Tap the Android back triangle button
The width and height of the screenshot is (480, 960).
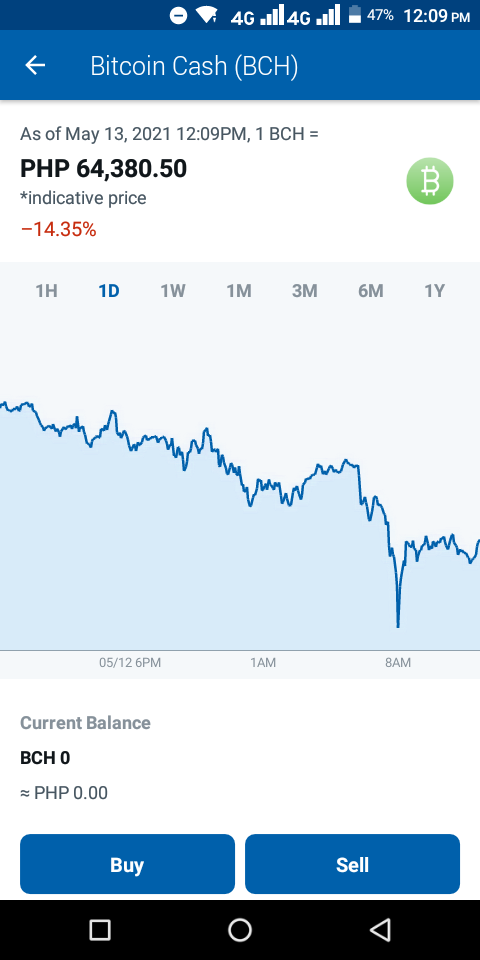pyautogui.click(x=380, y=930)
